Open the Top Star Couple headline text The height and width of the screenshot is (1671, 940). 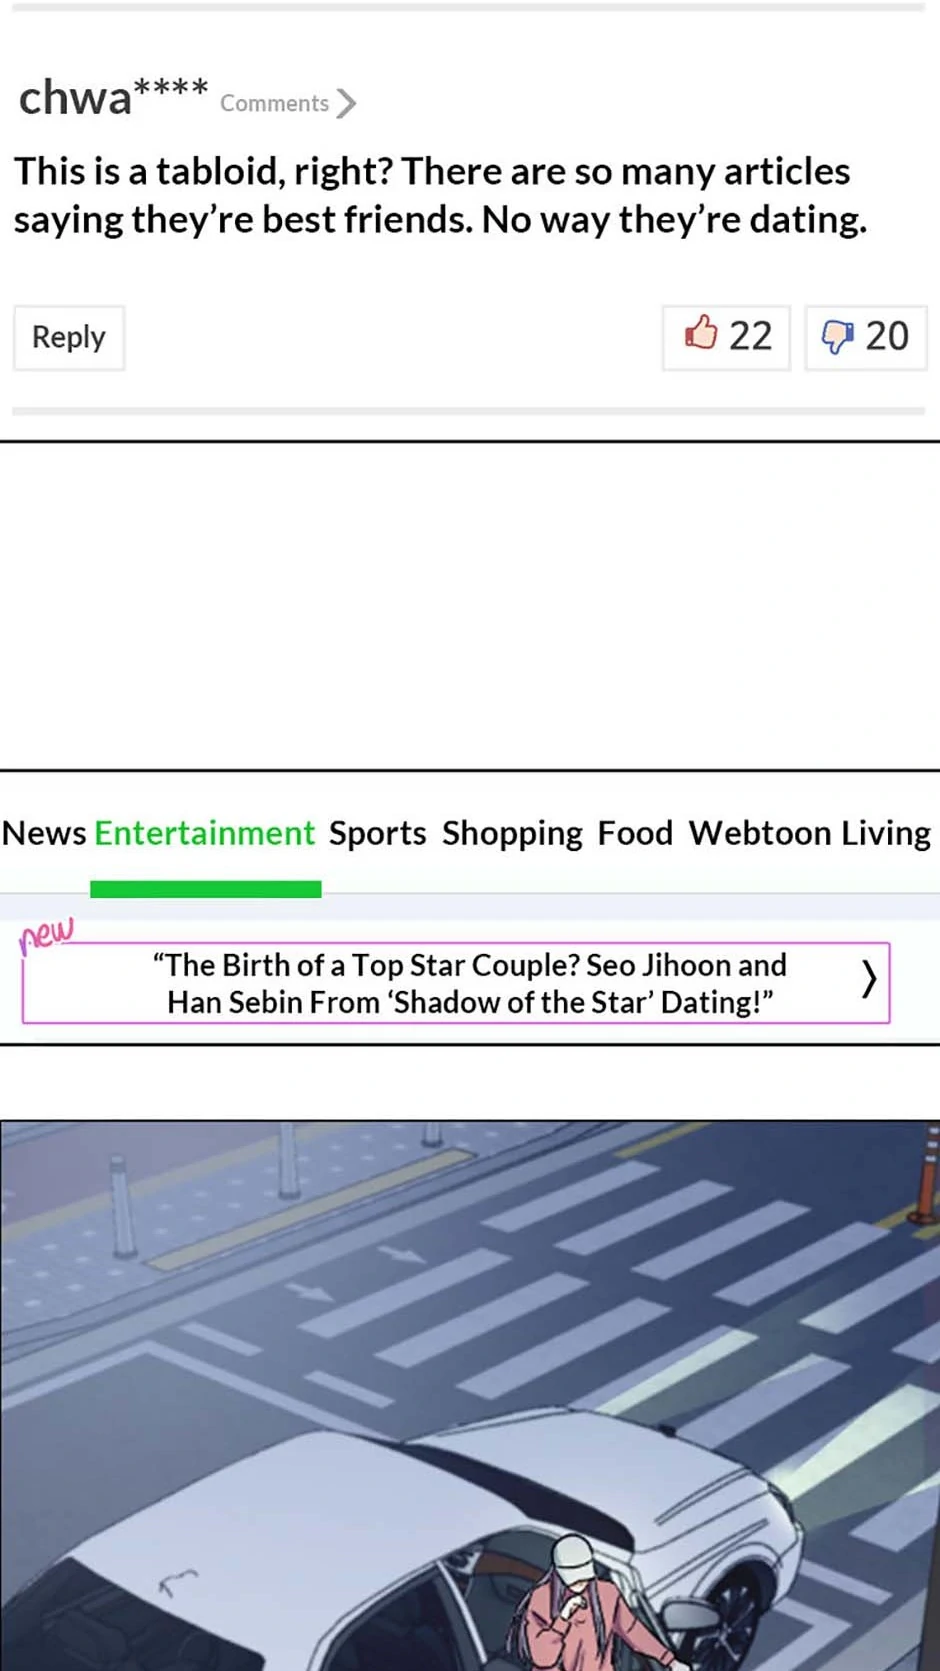click(469, 983)
